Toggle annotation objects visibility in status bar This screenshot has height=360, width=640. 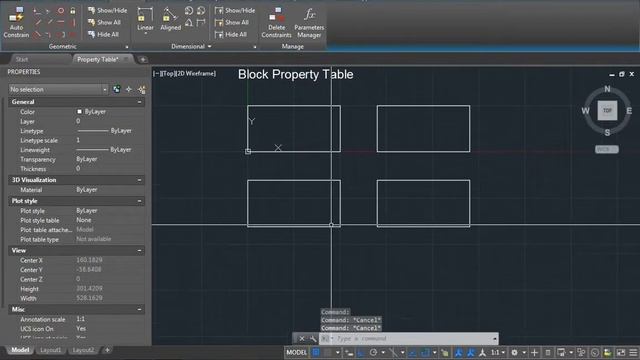coord(458,352)
